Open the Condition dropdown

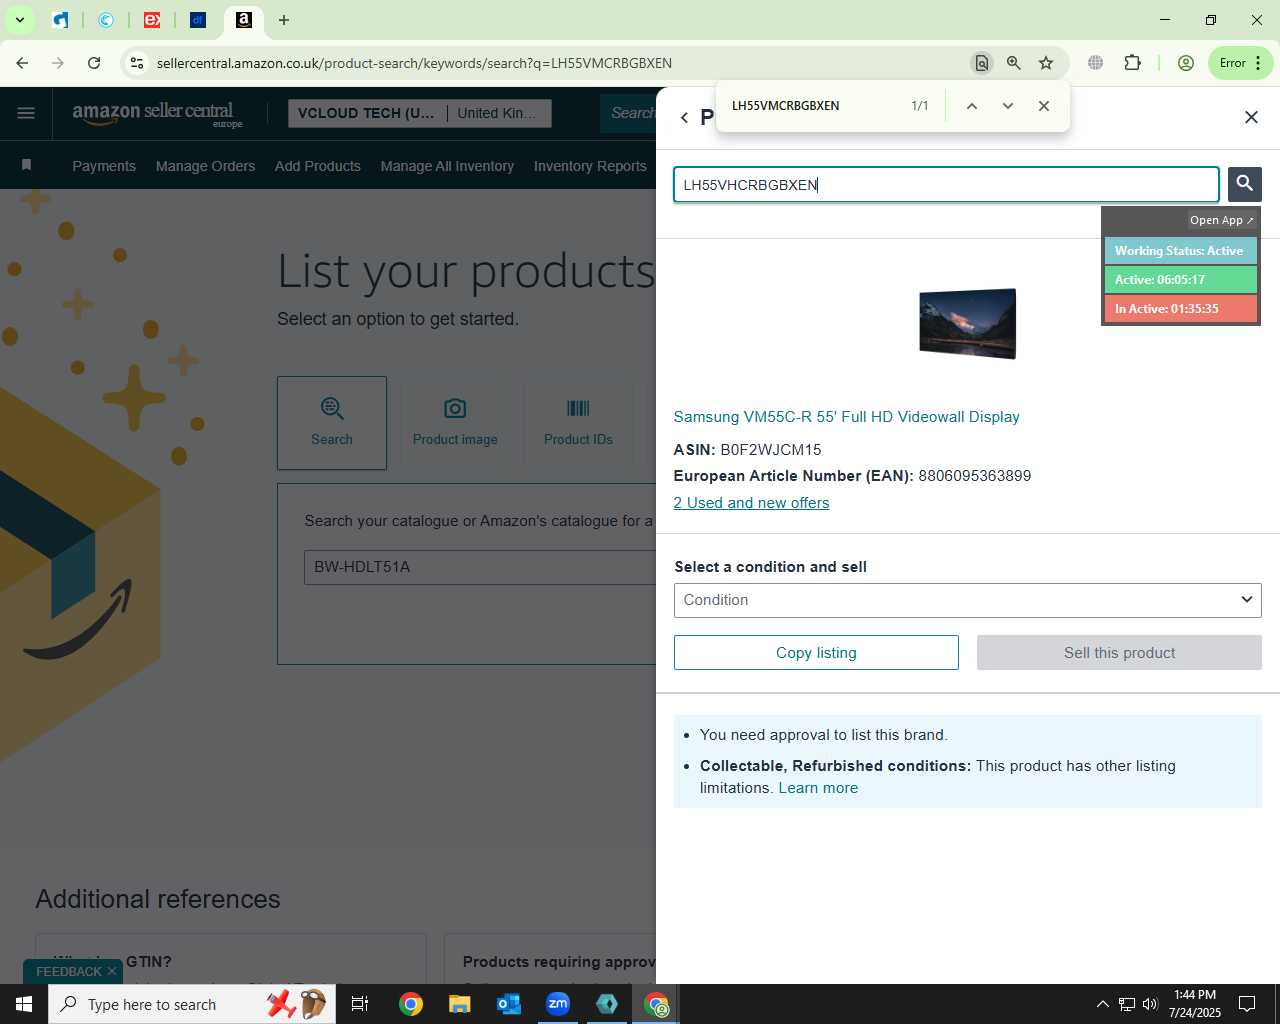[967, 600]
